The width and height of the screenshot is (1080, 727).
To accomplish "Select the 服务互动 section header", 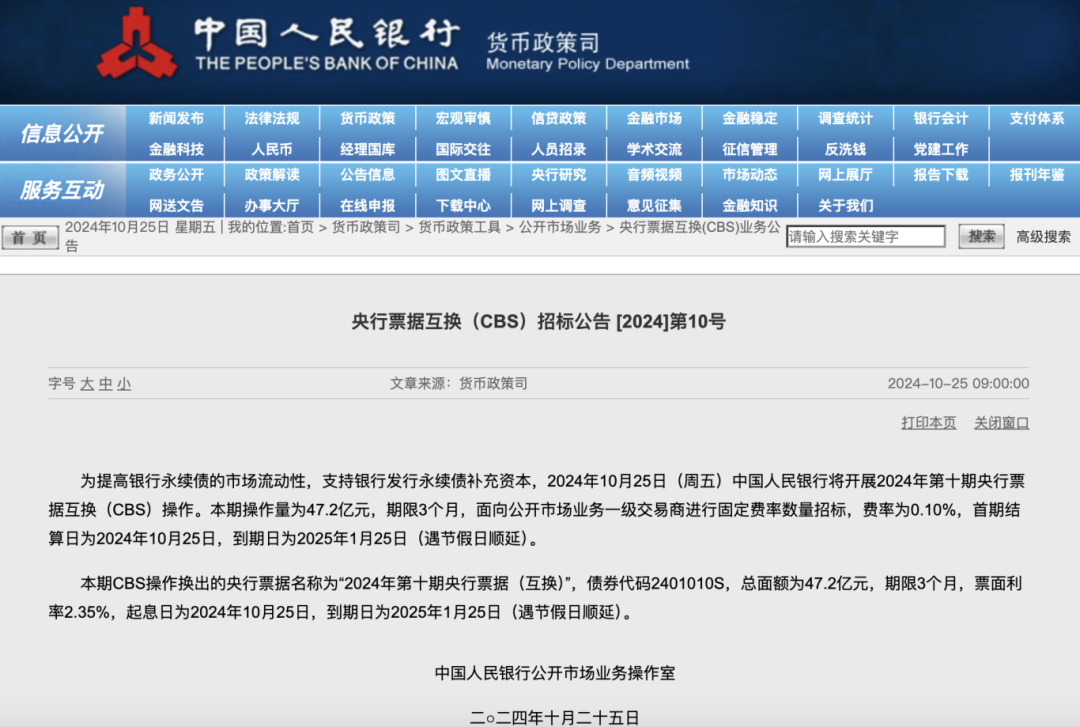I will [62, 190].
